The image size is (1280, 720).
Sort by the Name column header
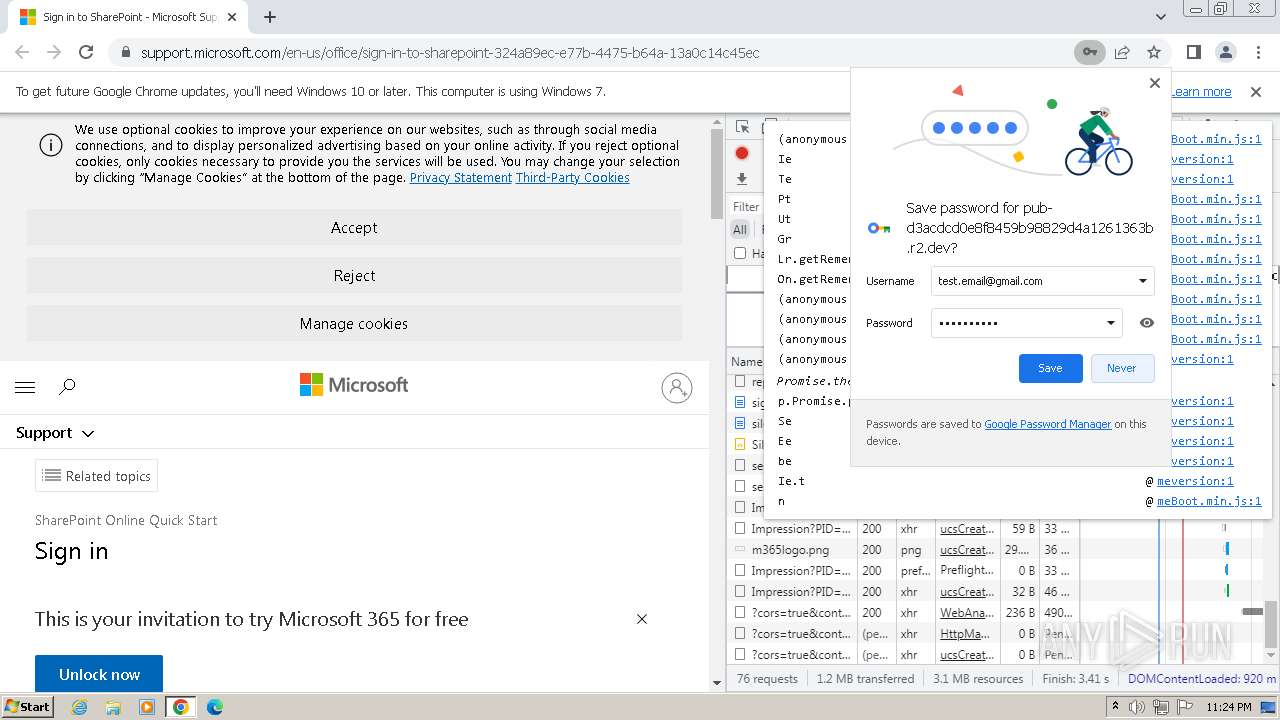pos(746,361)
